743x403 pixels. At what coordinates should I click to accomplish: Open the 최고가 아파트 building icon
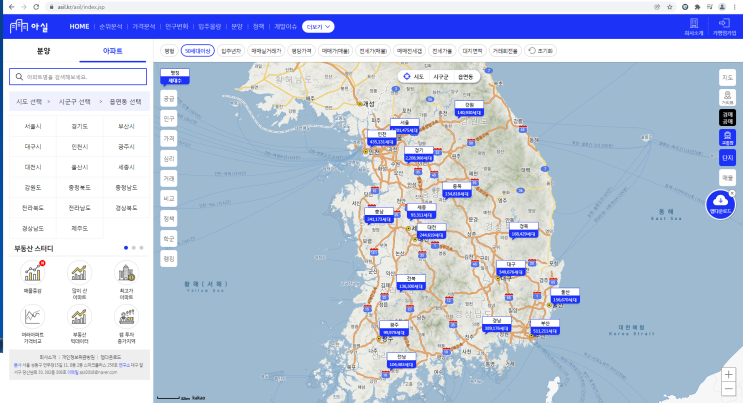127,273
